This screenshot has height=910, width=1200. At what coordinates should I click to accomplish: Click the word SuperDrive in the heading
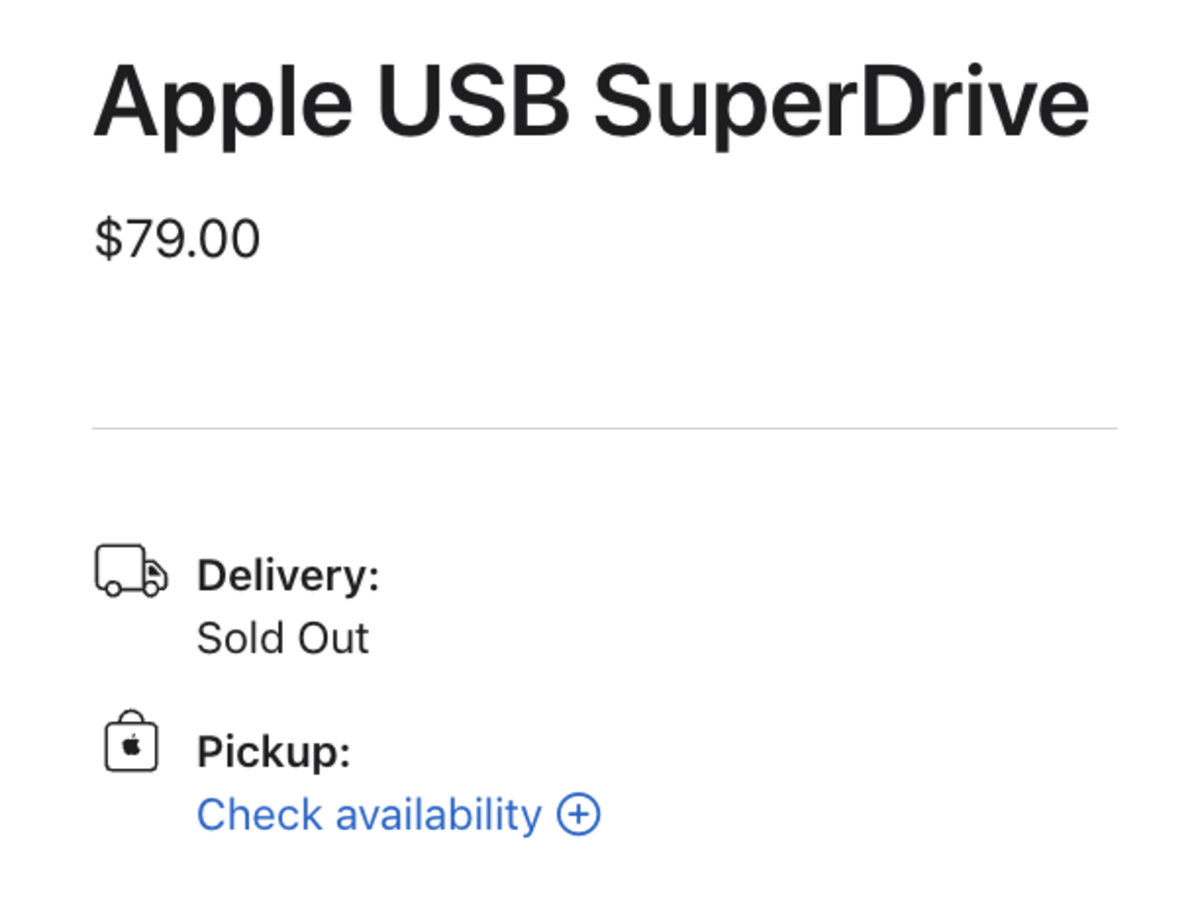click(x=841, y=103)
